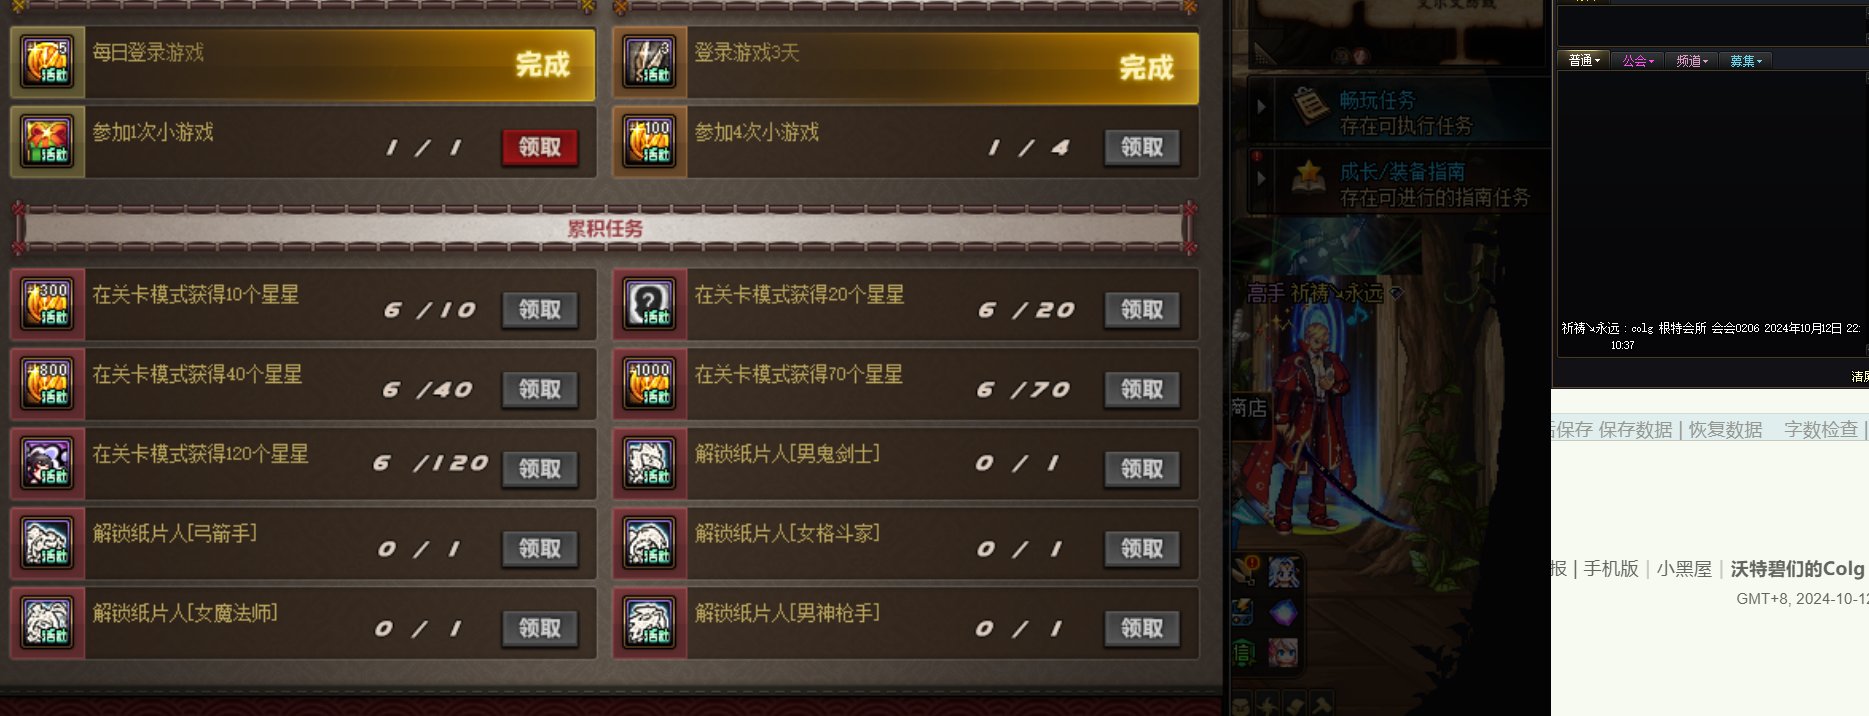
Task: Click the 领取 button for 参加4次小游戏
Action: pyautogui.click(x=1142, y=147)
